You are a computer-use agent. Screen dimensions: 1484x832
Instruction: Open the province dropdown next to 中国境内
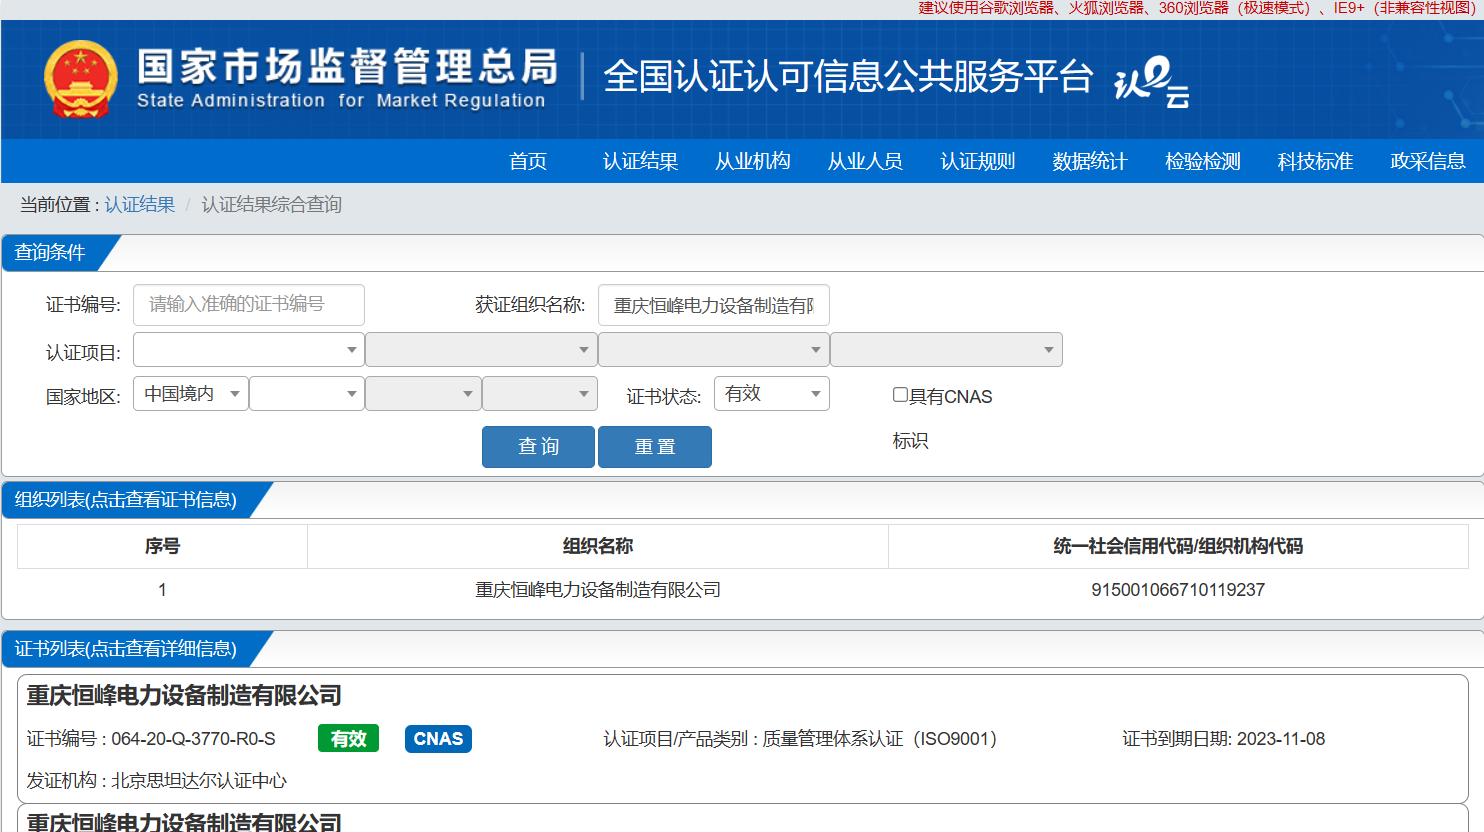click(x=307, y=394)
